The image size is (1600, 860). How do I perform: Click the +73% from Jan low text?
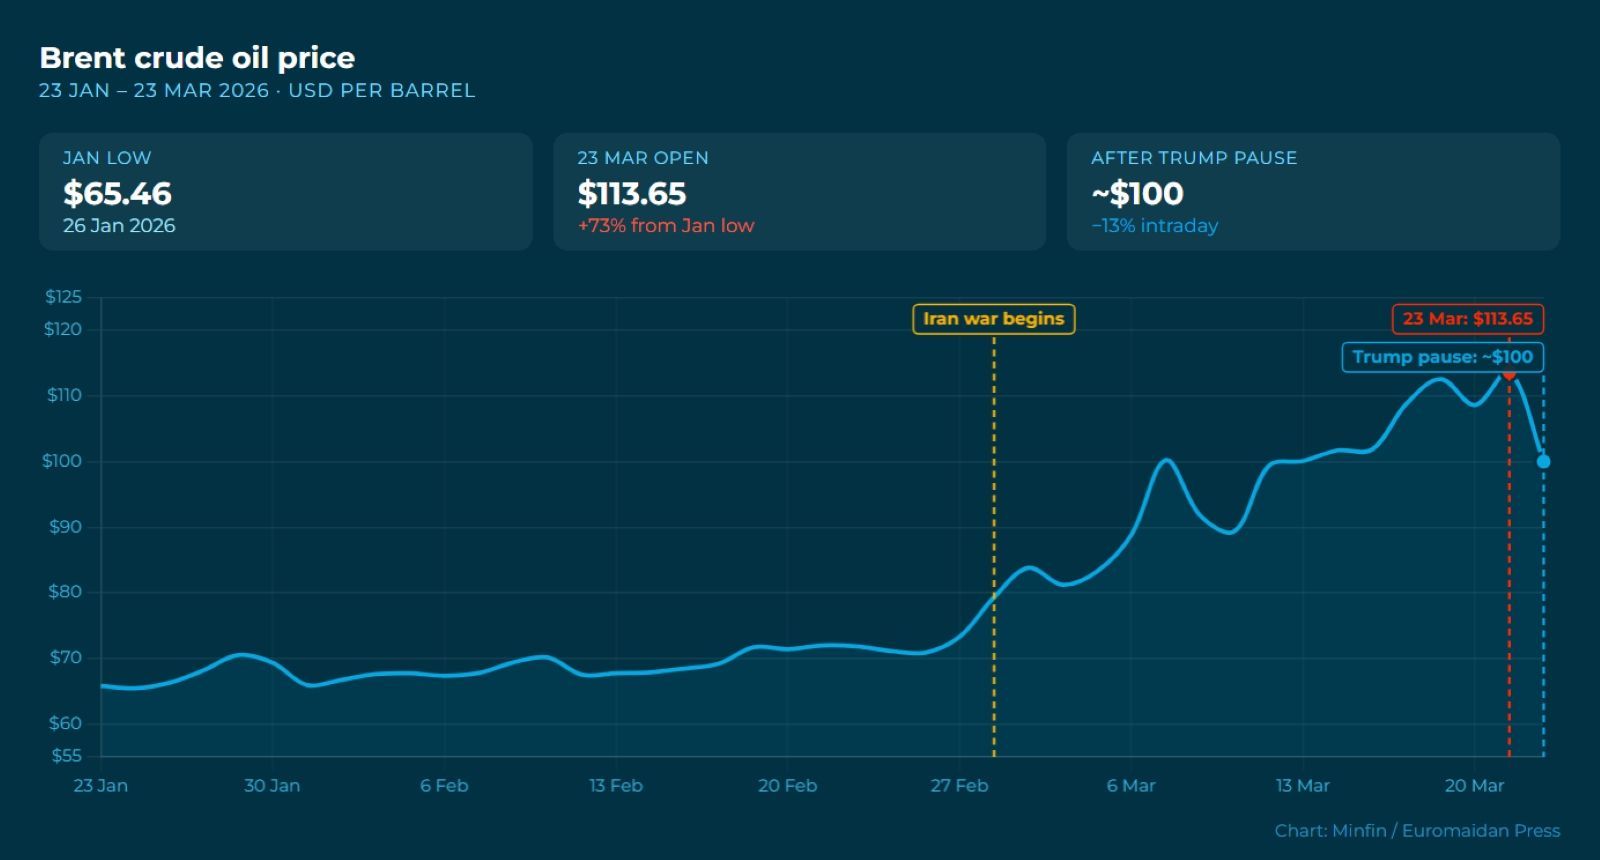pos(666,226)
